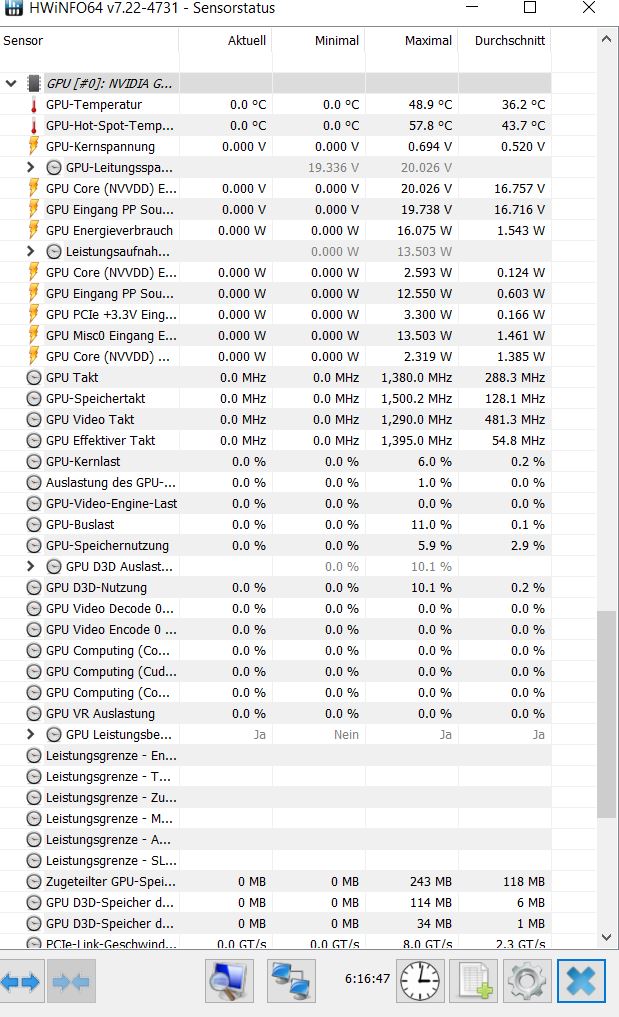Click the clock icon beside GPU D3D-Nutzung
The height and width of the screenshot is (1017, 619).
point(34,588)
